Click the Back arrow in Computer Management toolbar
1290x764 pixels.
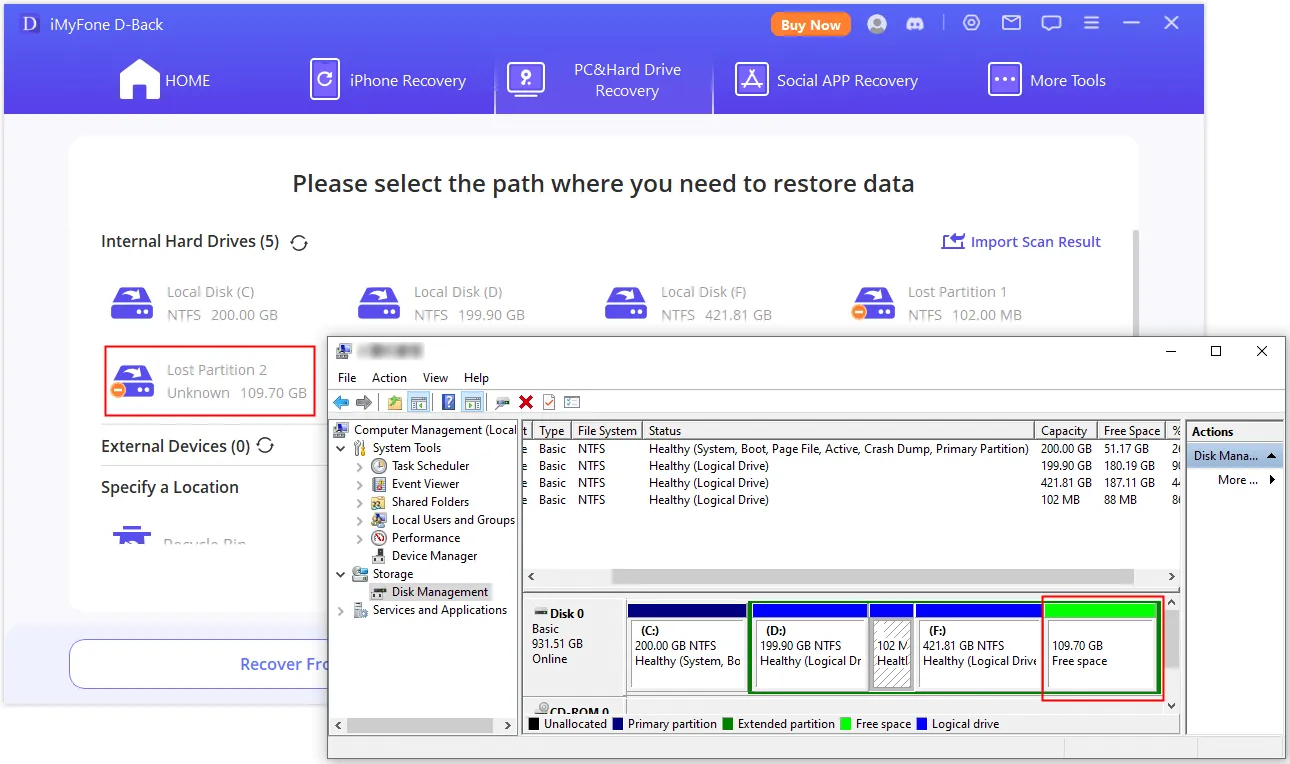(x=341, y=402)
